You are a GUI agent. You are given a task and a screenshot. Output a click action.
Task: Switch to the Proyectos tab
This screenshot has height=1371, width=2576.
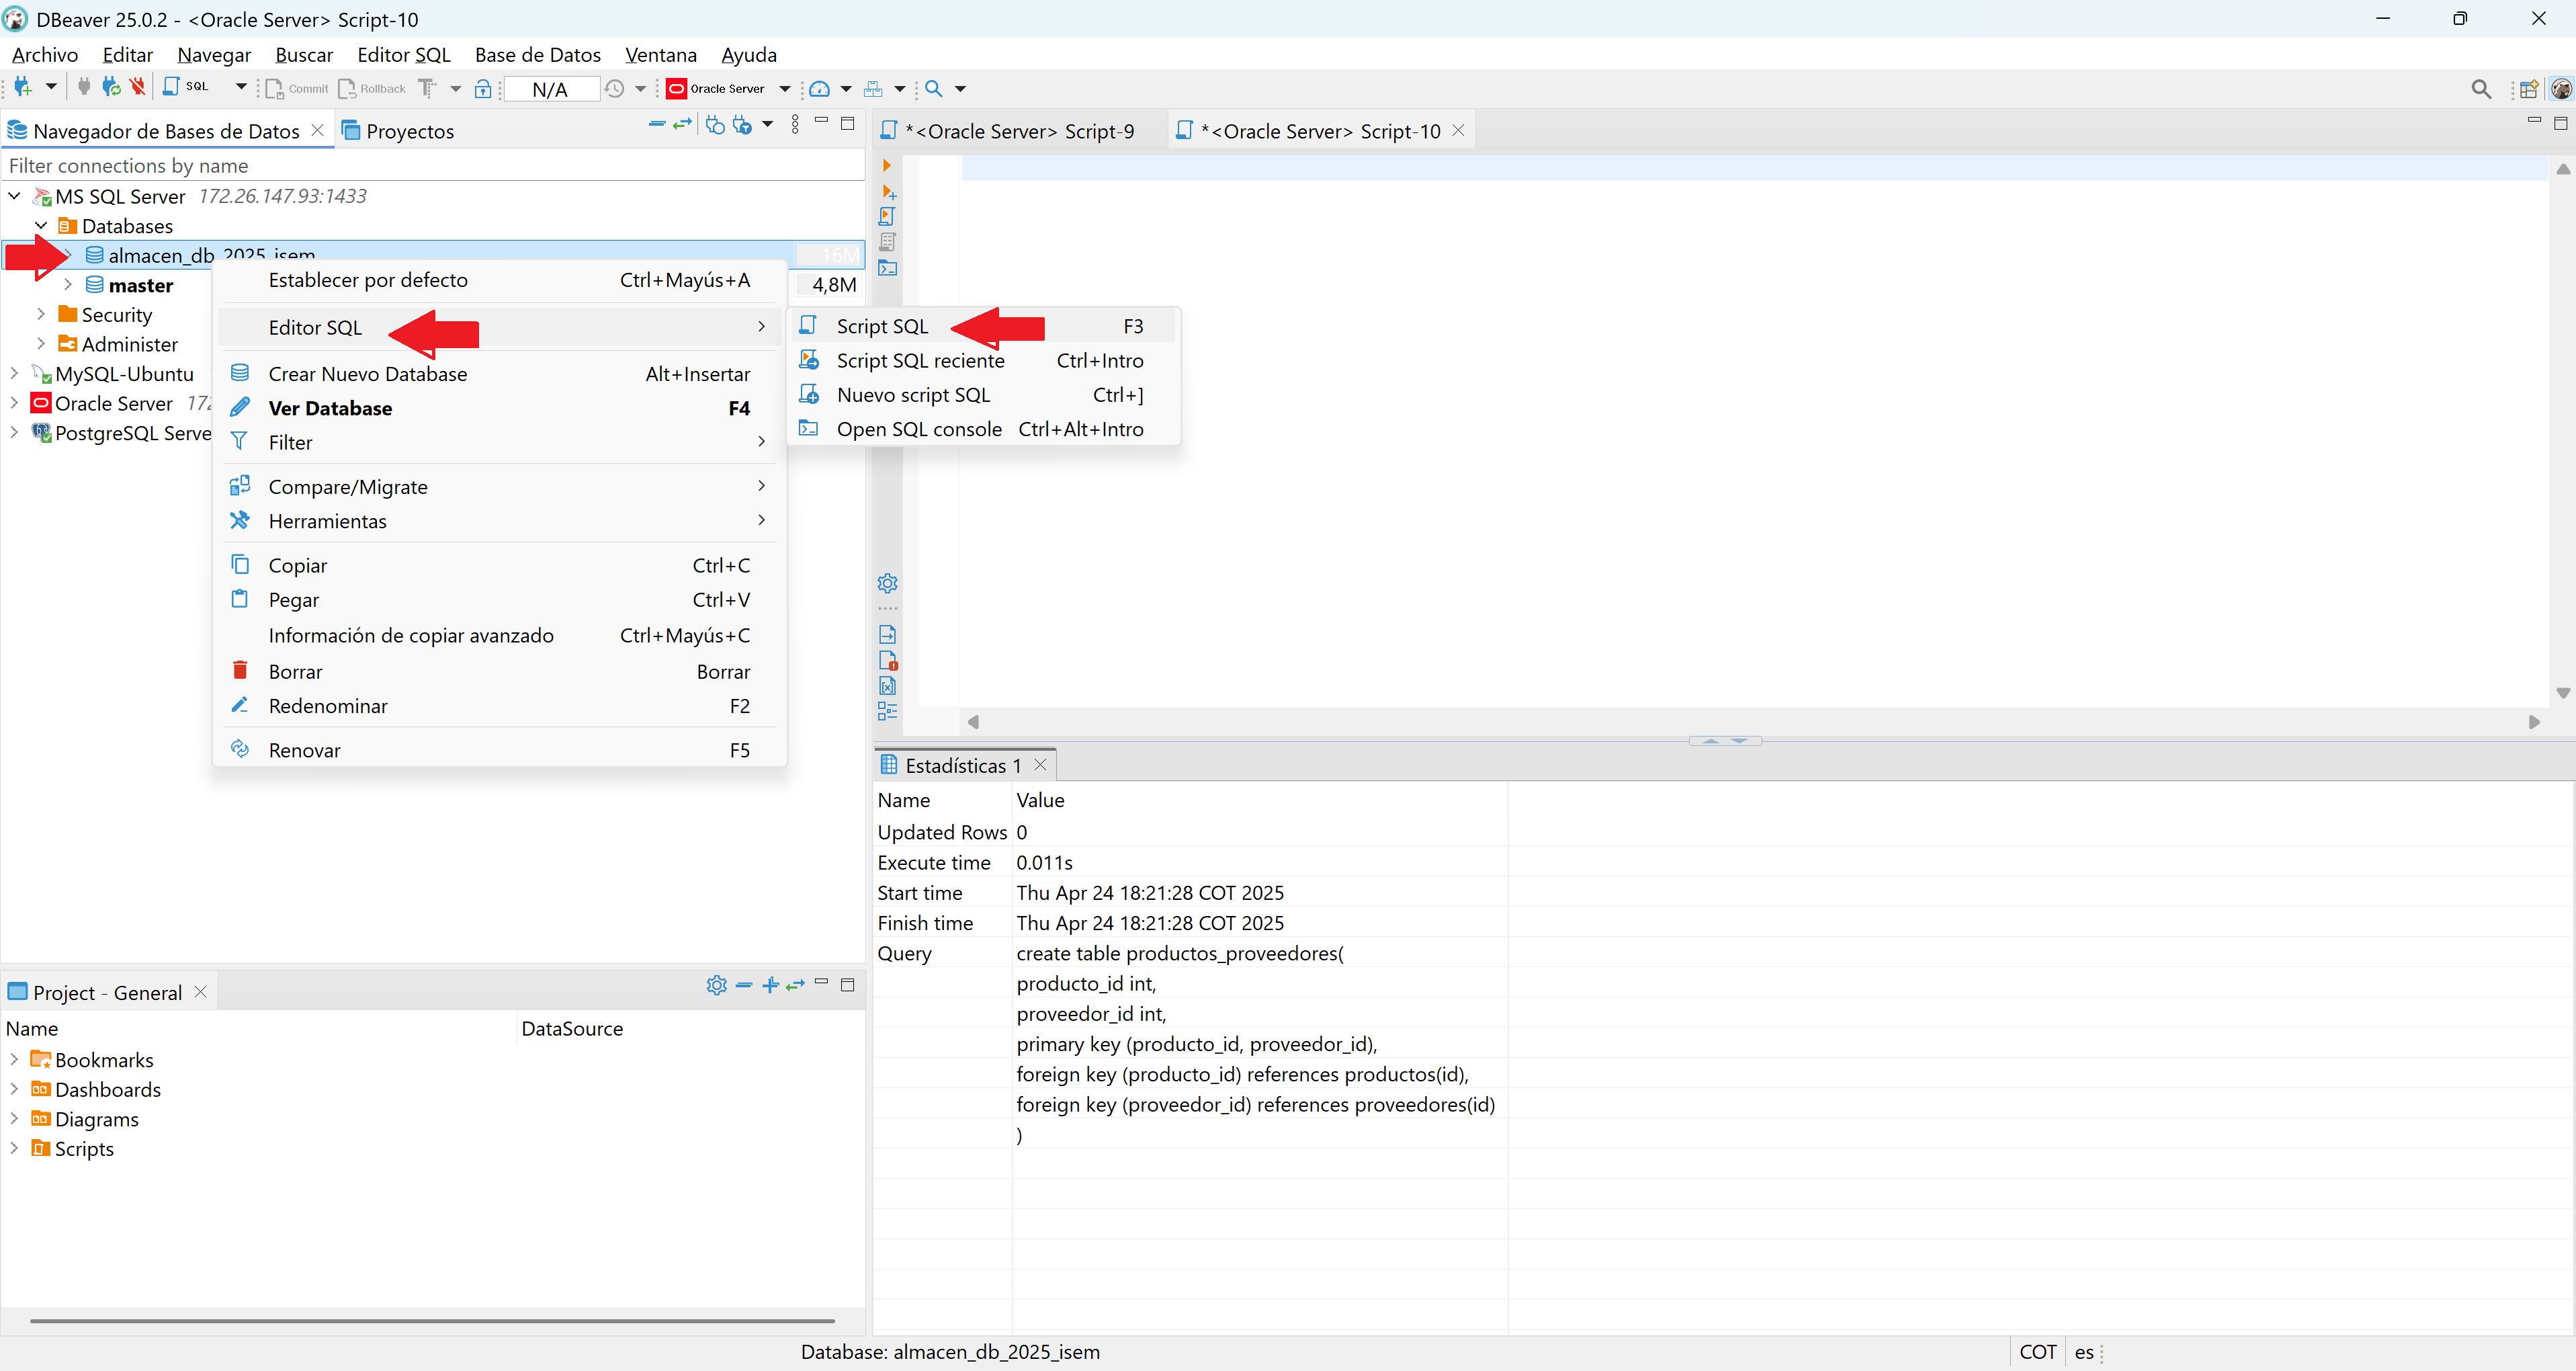(x=398, y=131)
